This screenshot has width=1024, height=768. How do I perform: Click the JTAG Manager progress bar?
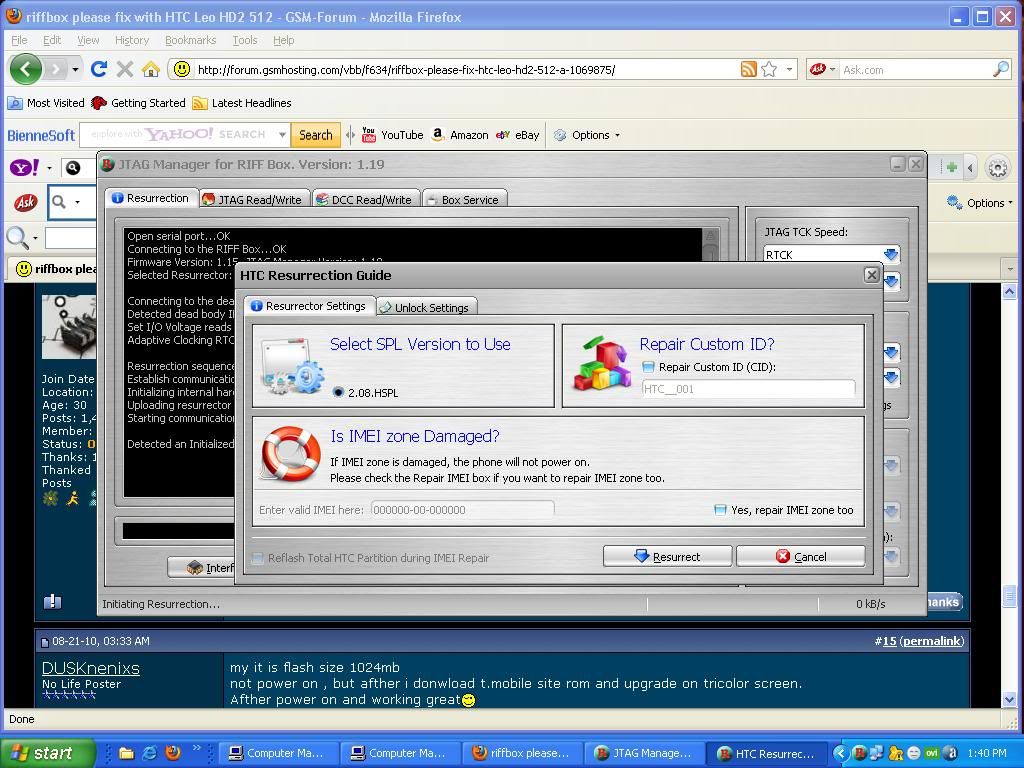tap(178, 531)
